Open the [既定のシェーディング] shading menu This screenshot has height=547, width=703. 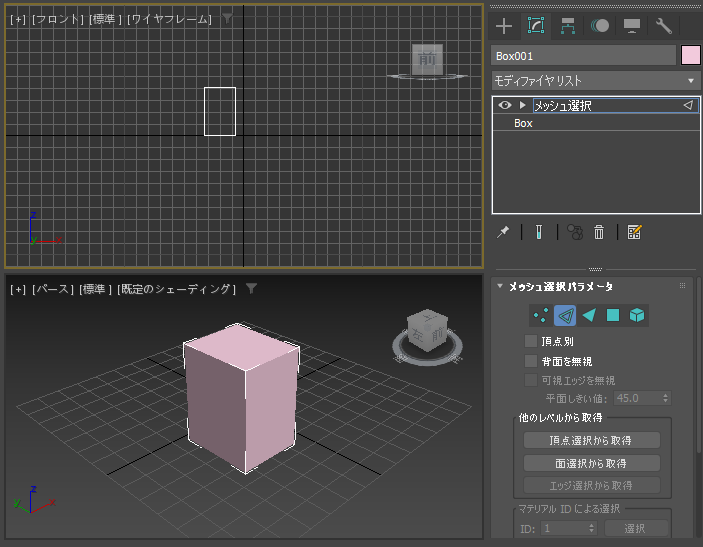click(176, 289)
